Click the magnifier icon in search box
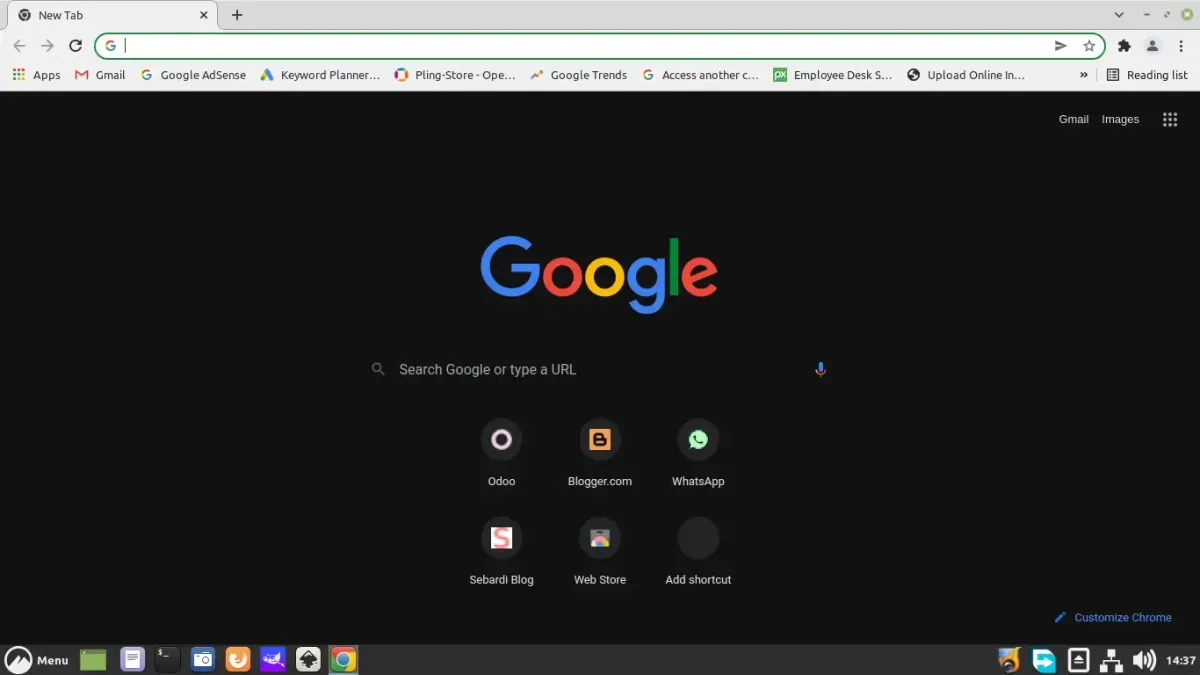Screen dimensions: 1200x675 378,369
